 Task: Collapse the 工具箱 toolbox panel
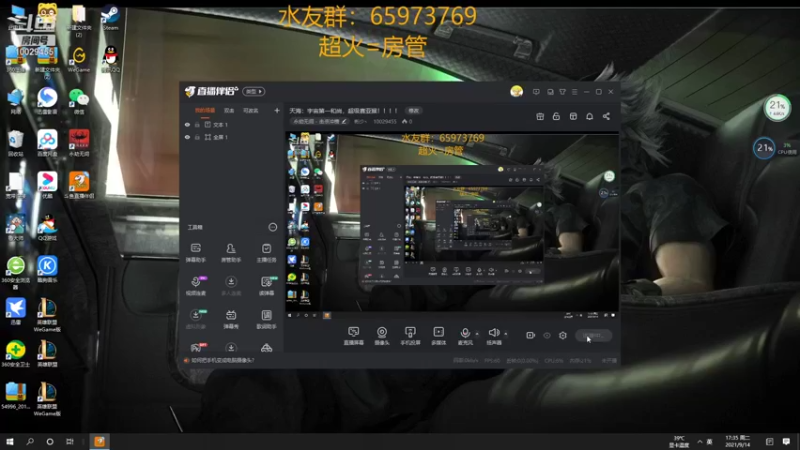[x=272, y=227]
